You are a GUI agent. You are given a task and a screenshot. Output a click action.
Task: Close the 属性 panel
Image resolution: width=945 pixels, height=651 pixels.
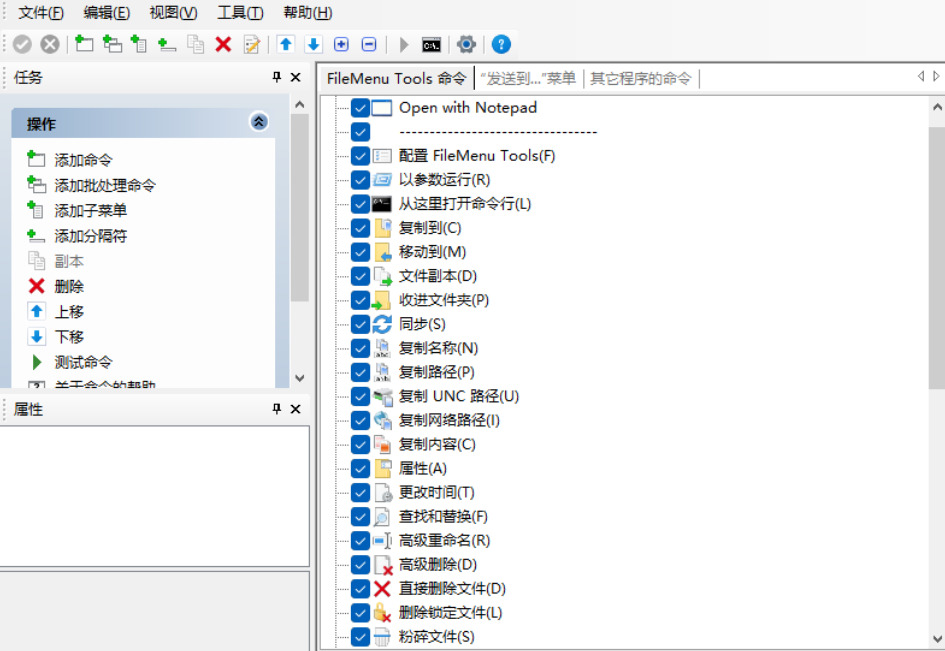(295, 409)
